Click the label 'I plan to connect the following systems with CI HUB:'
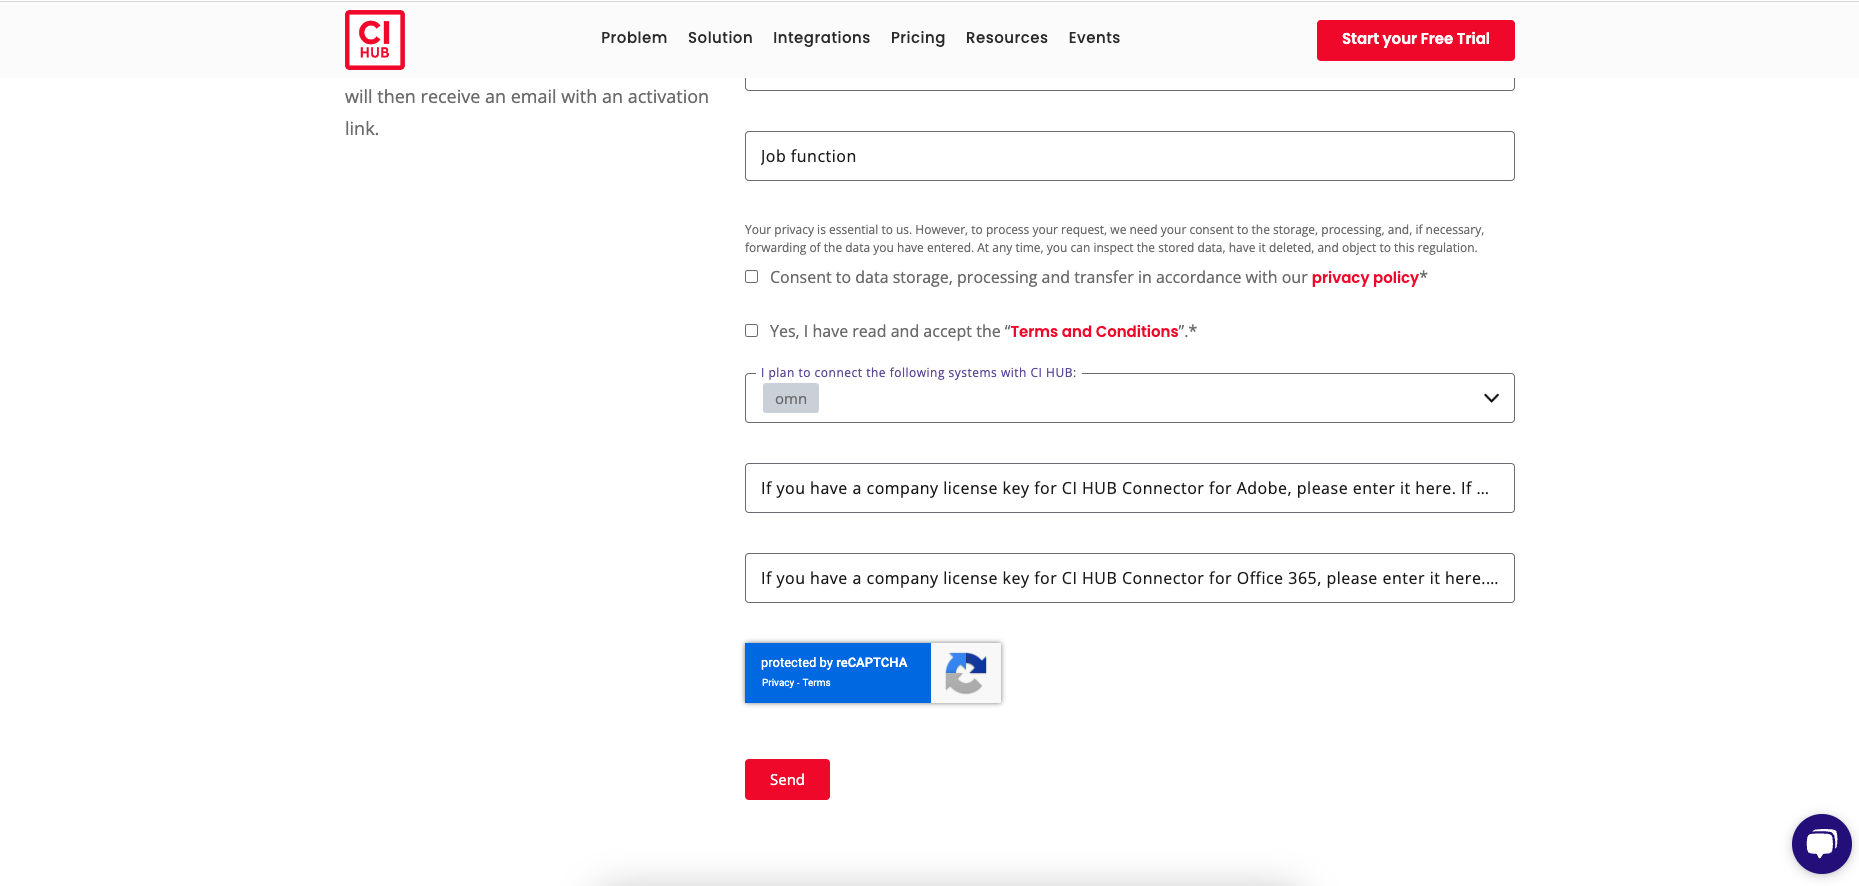Screen dimensions: 1859x886 click(918, 373)
